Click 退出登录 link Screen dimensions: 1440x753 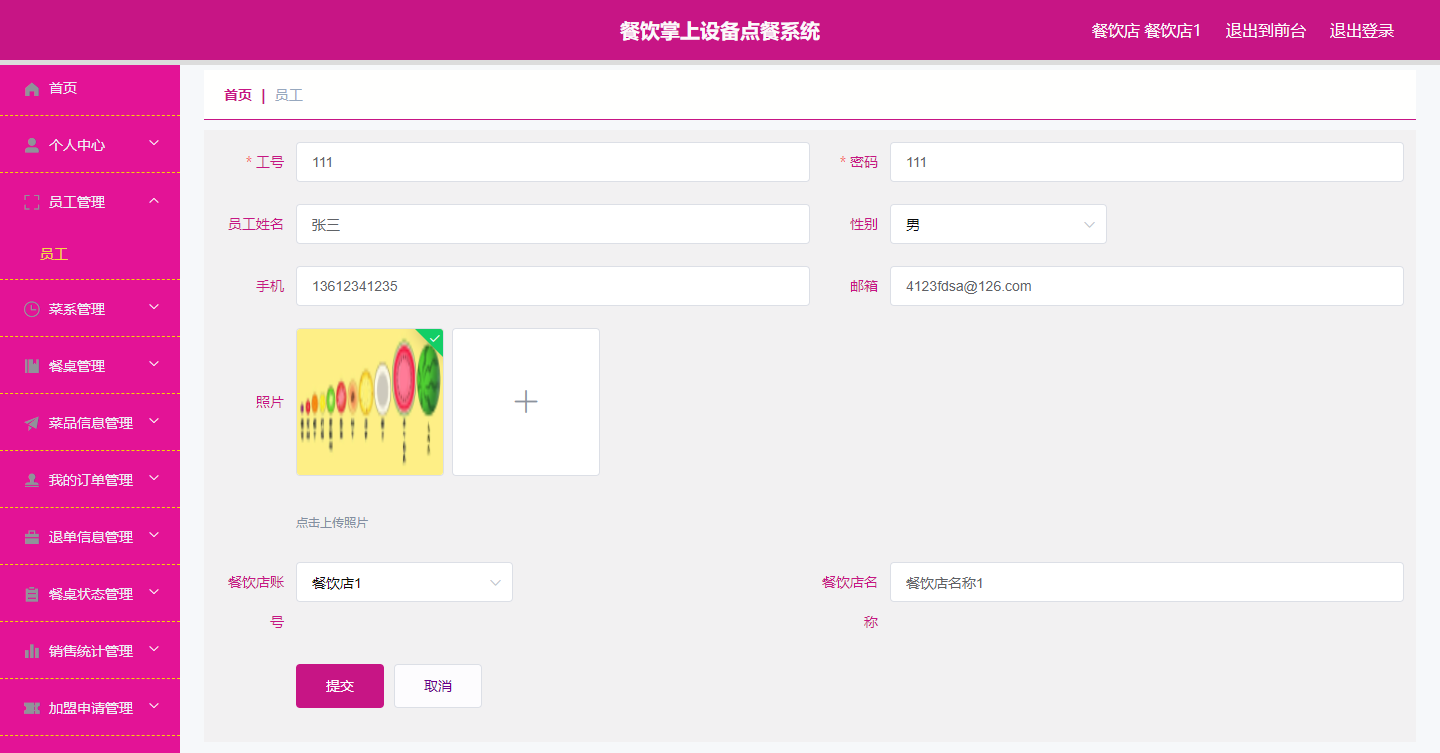(x=1362, y=30)
